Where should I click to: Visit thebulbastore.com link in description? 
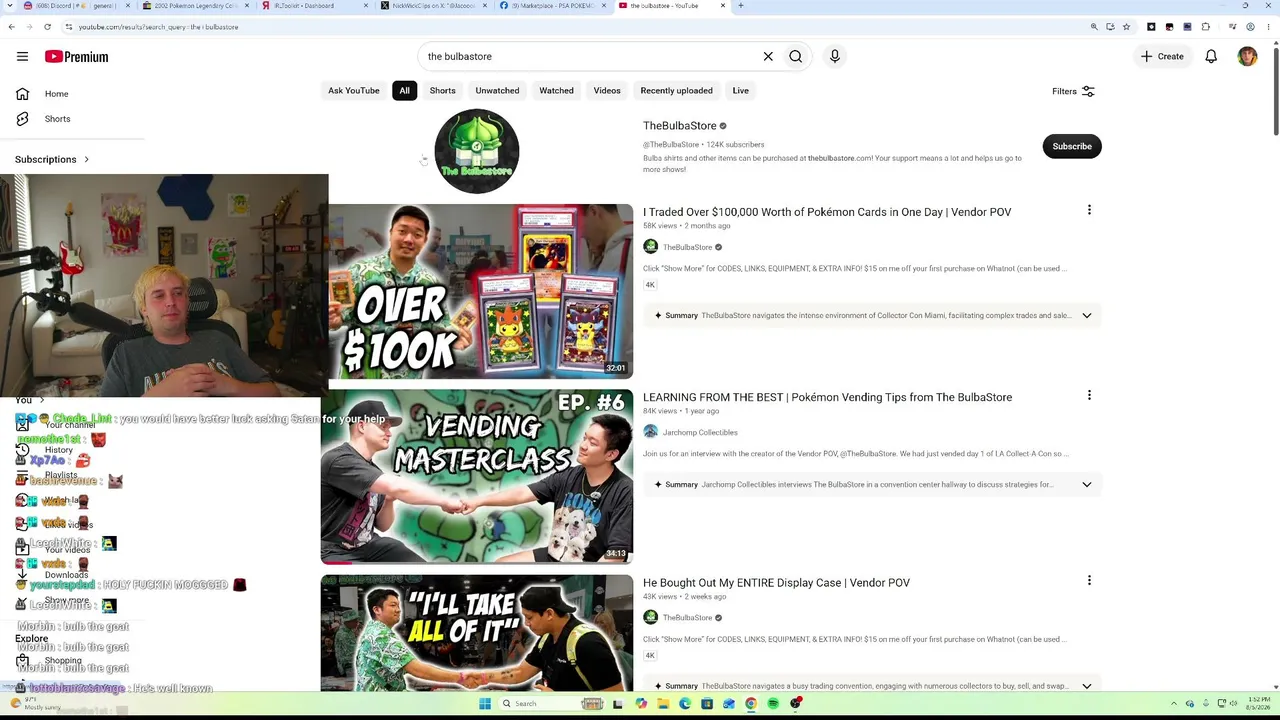tap(838, 158)
